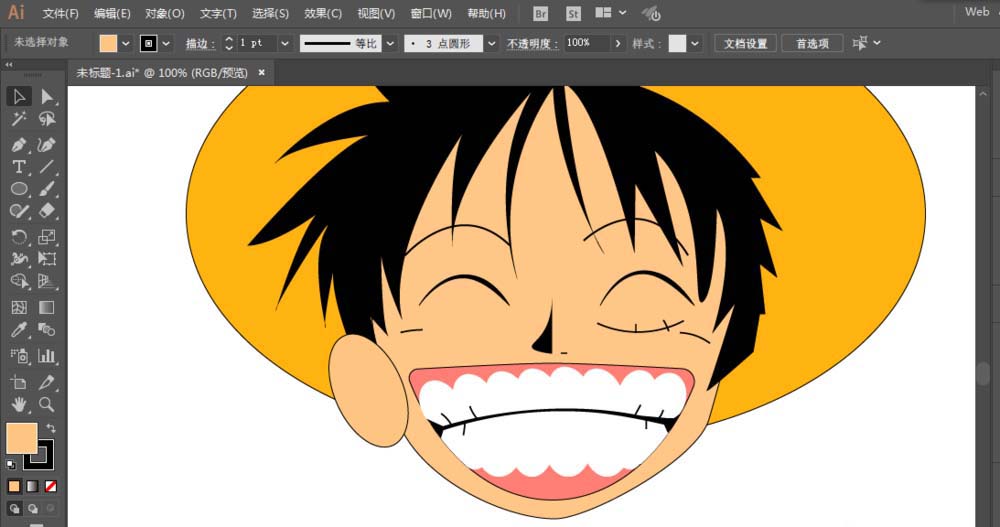1000x527 pixels.
Task: Enable Draw Normal mode
Action: 14,508
